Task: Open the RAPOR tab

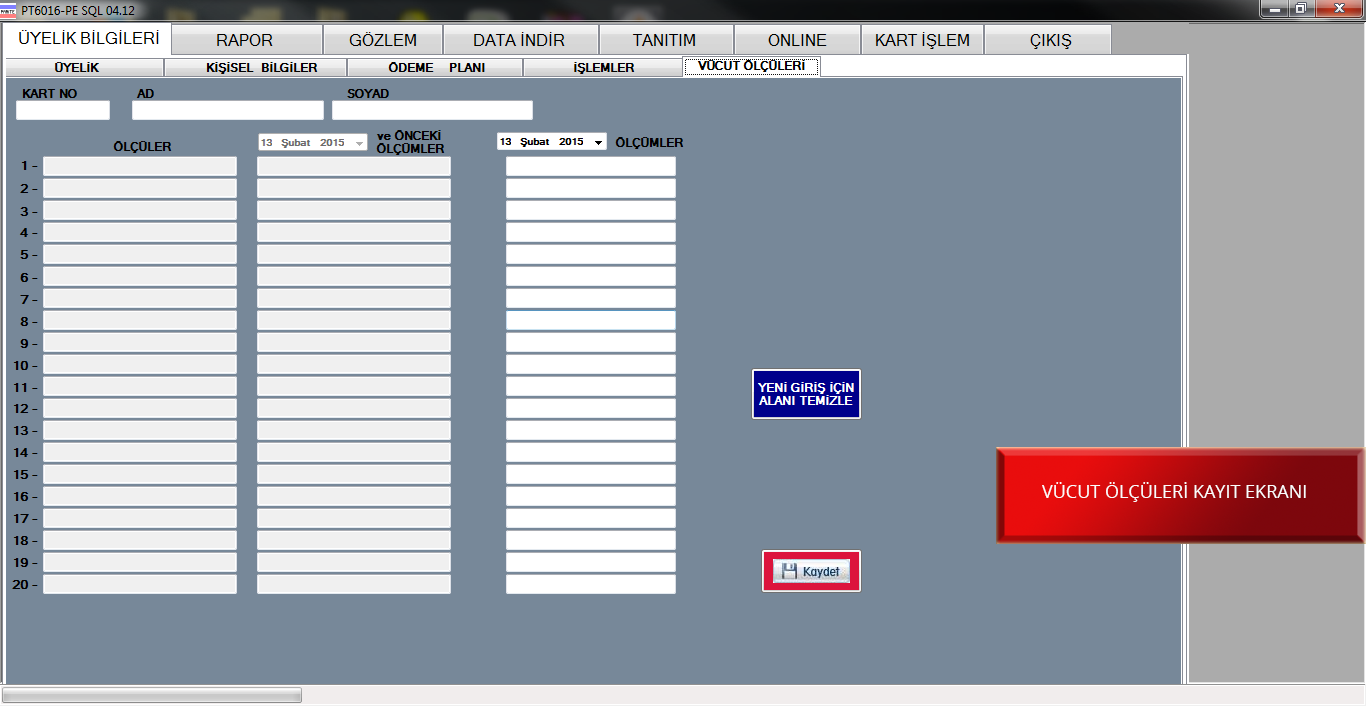Action: click(x=245, y=40)
